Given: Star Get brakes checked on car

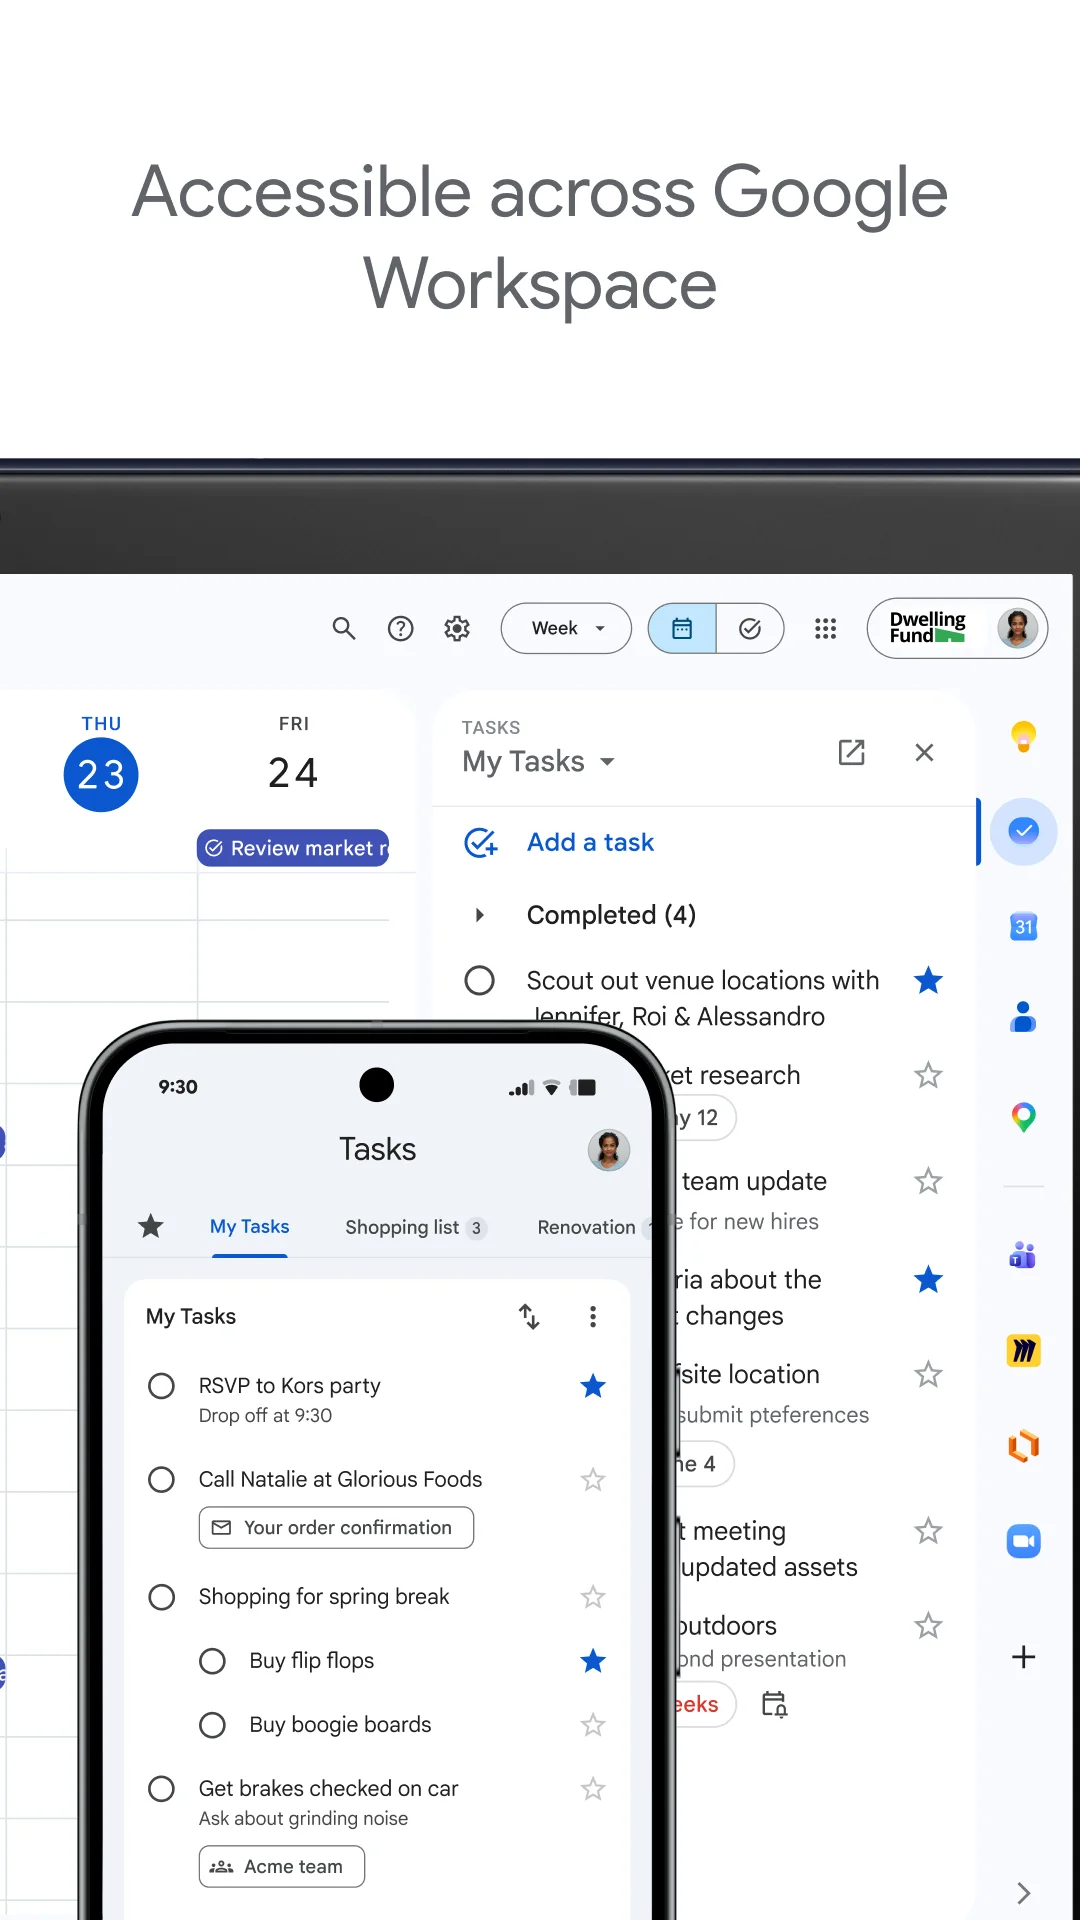Looking at the screenshot, I should pos(593,1788).
